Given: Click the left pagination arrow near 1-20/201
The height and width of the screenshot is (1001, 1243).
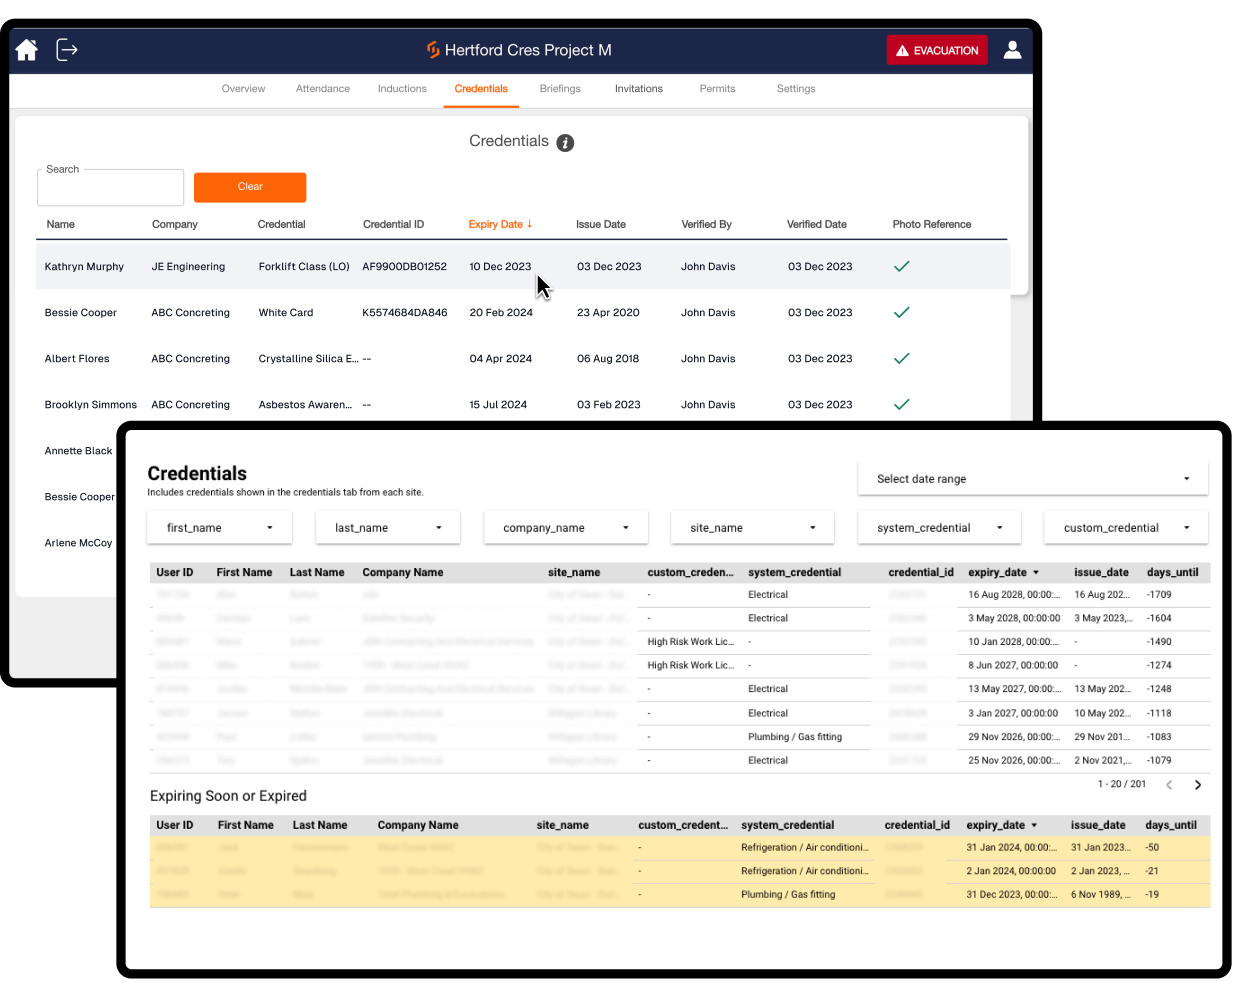Looking at the screenshot, I should click(1169, 785).
